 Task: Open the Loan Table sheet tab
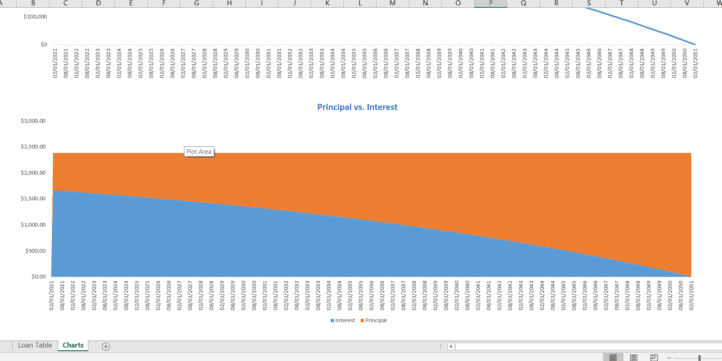tap(35, 345)
